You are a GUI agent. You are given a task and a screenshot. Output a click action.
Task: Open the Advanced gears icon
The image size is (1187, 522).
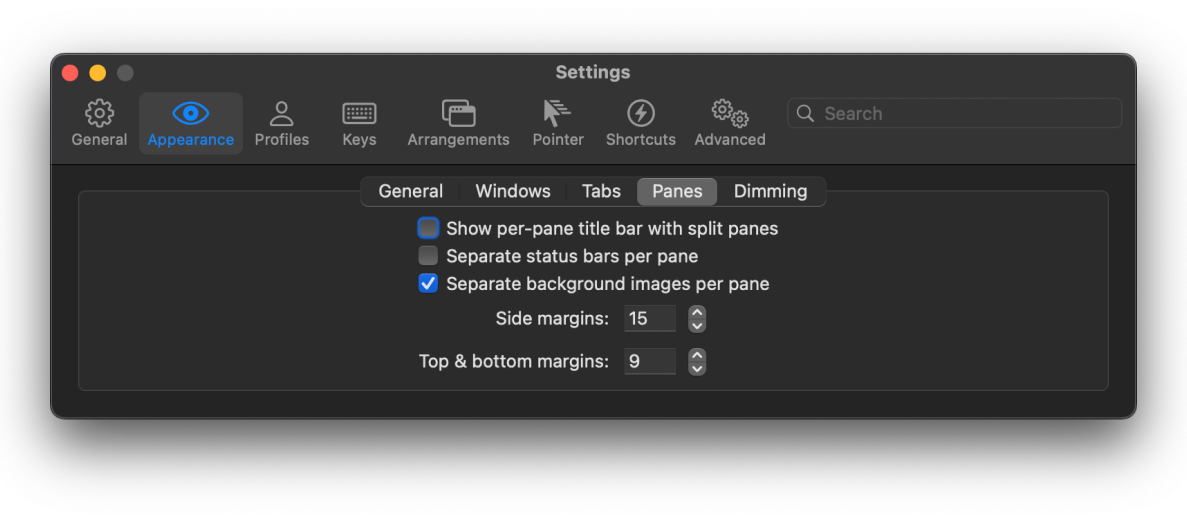(729, 113)
